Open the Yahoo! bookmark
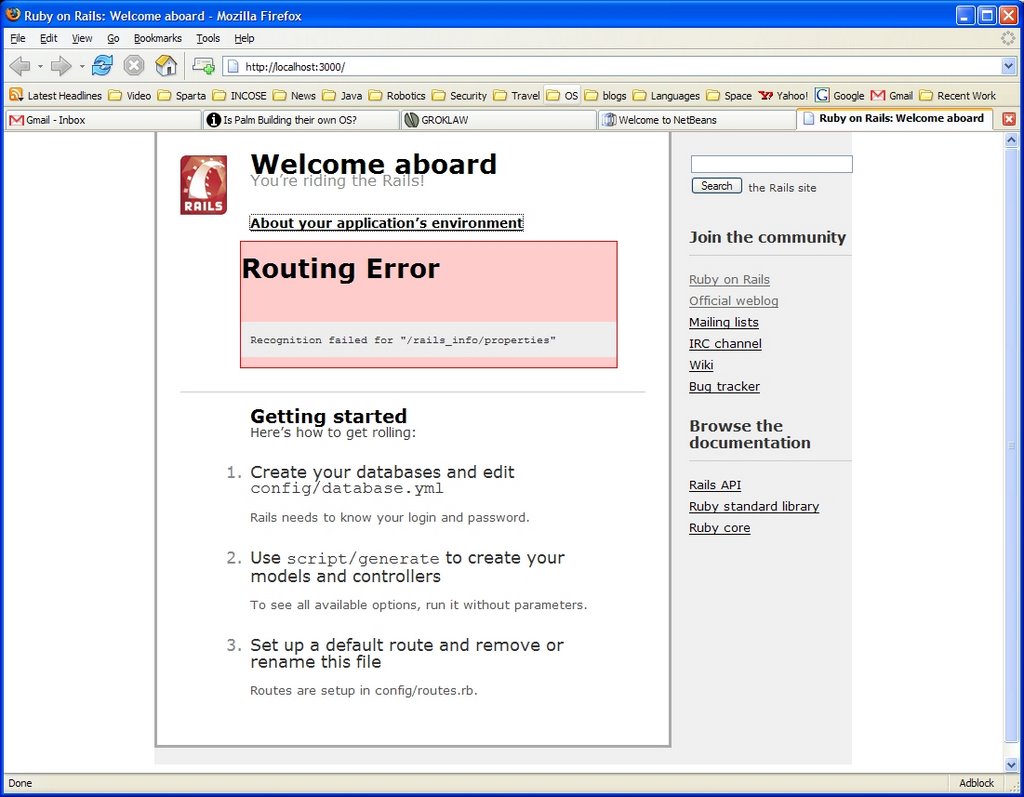The height and width of the screenshot is (797, 1024). coord(783,95)
